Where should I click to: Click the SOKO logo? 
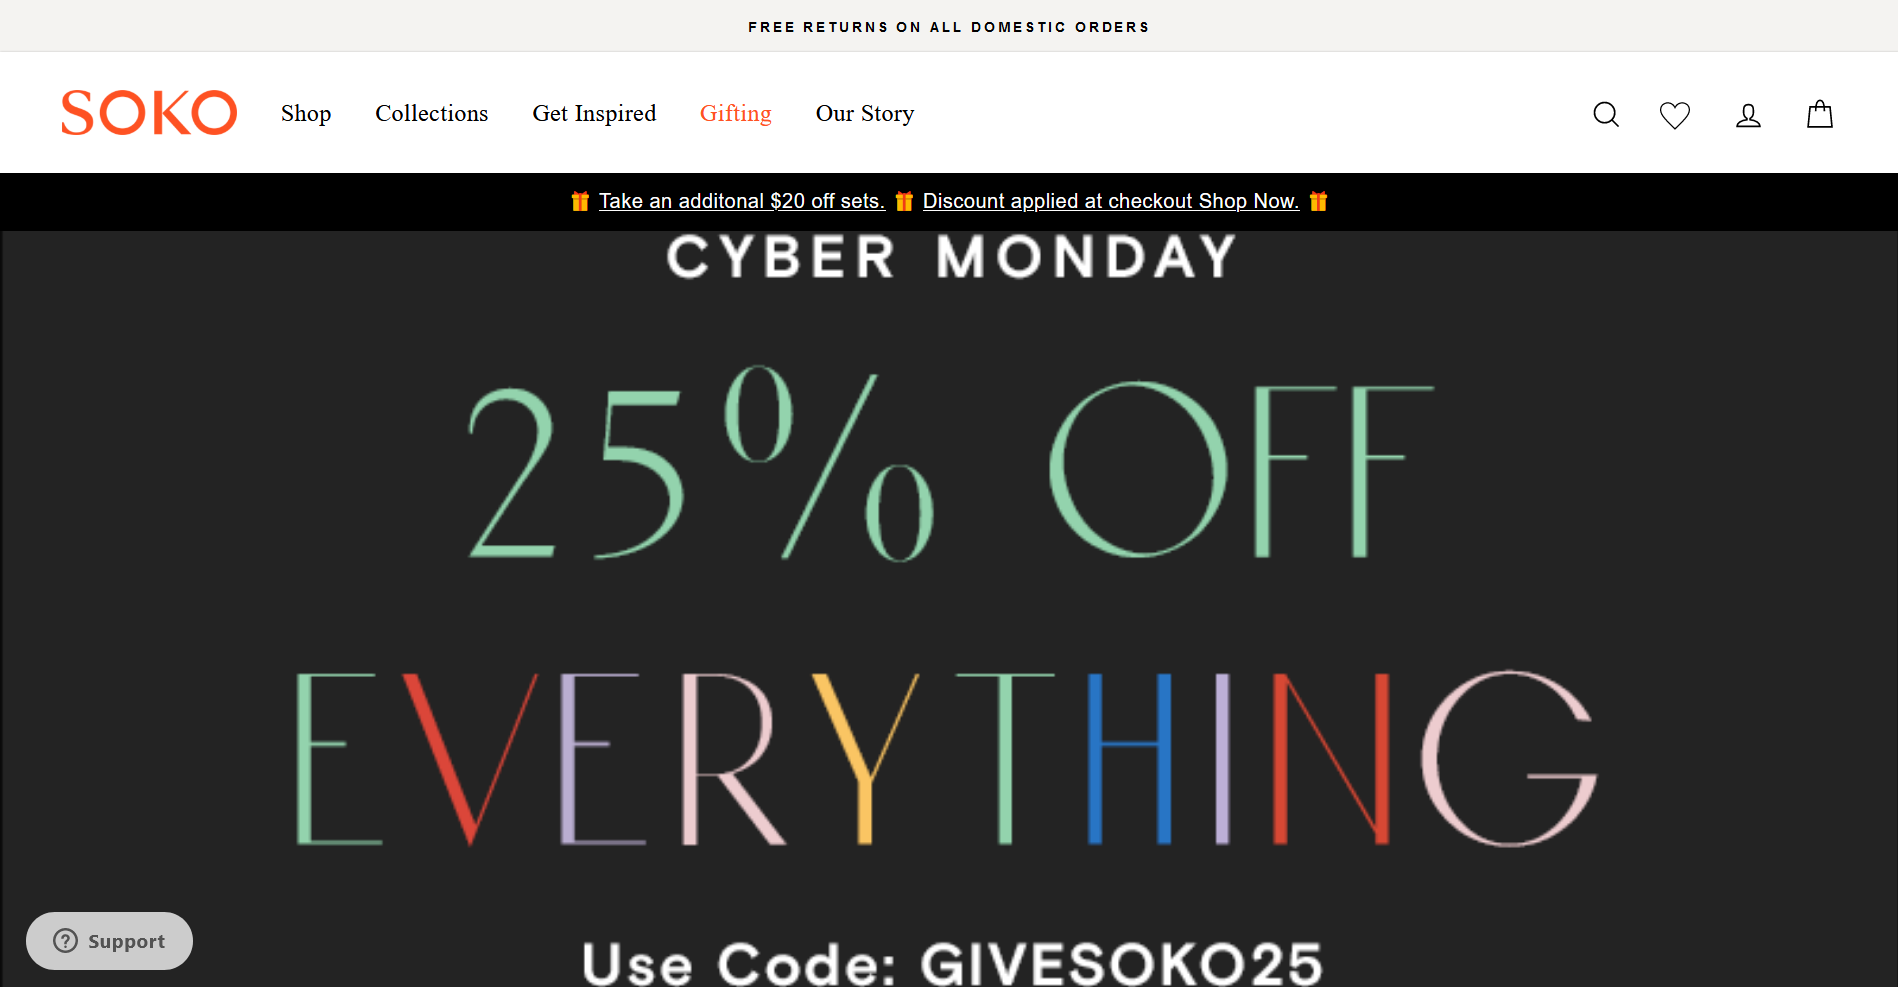tap(149, 112)
